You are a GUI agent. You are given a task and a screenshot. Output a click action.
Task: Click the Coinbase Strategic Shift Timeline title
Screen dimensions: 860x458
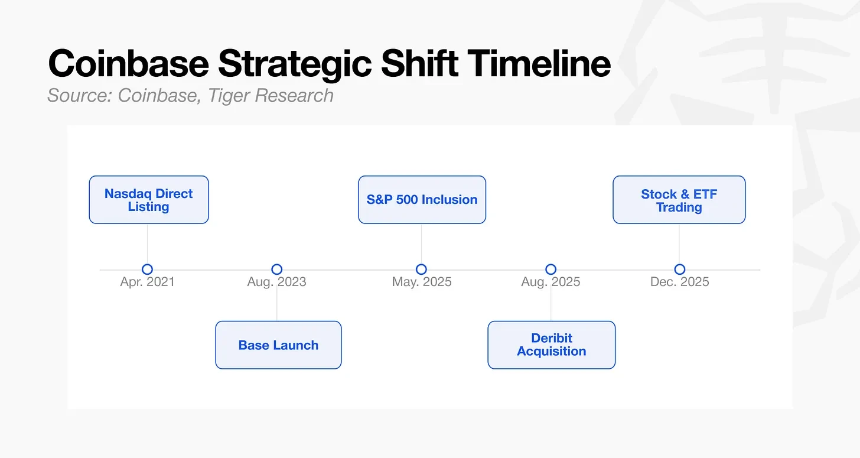329,63
